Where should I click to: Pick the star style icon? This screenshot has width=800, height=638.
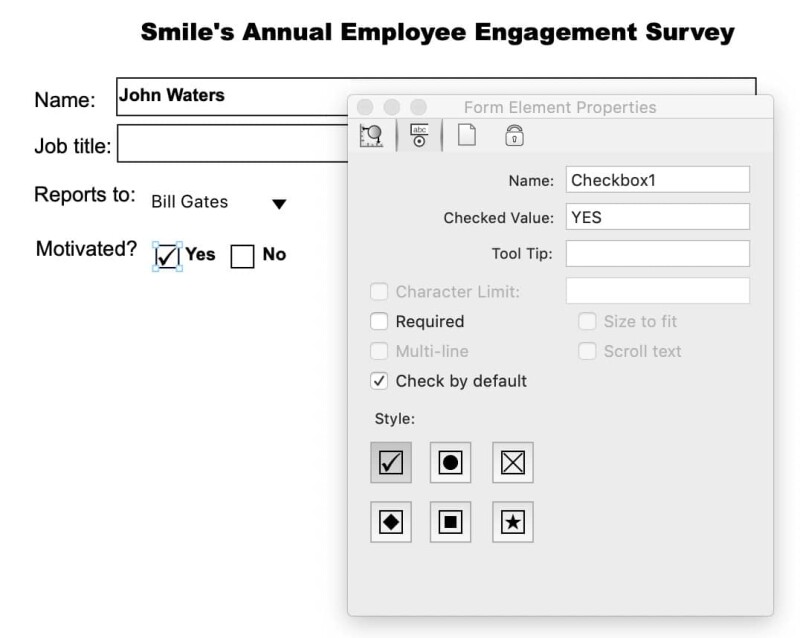click(513, 522)
